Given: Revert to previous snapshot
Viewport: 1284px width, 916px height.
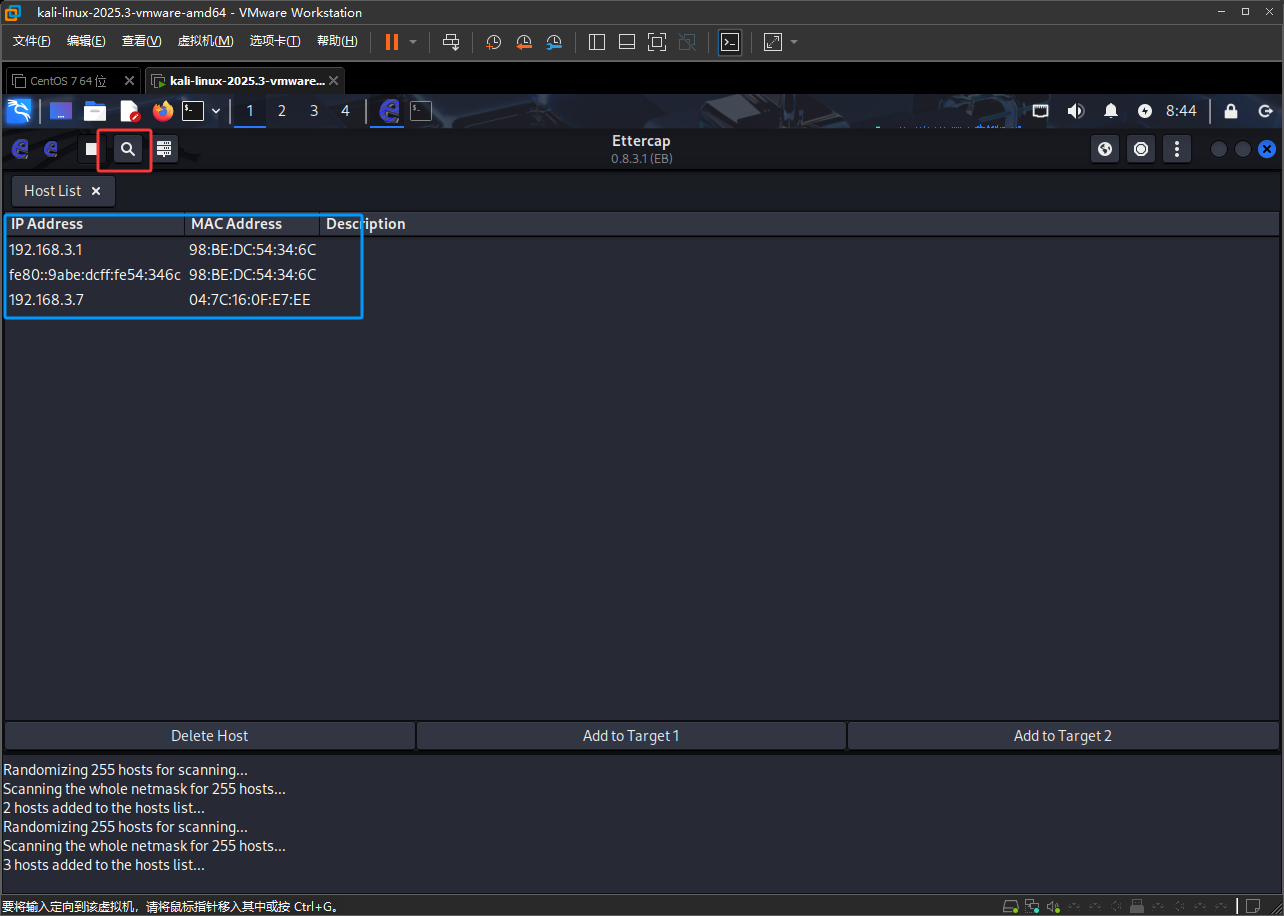Looking at the screenshot, I should click(524, 42).
